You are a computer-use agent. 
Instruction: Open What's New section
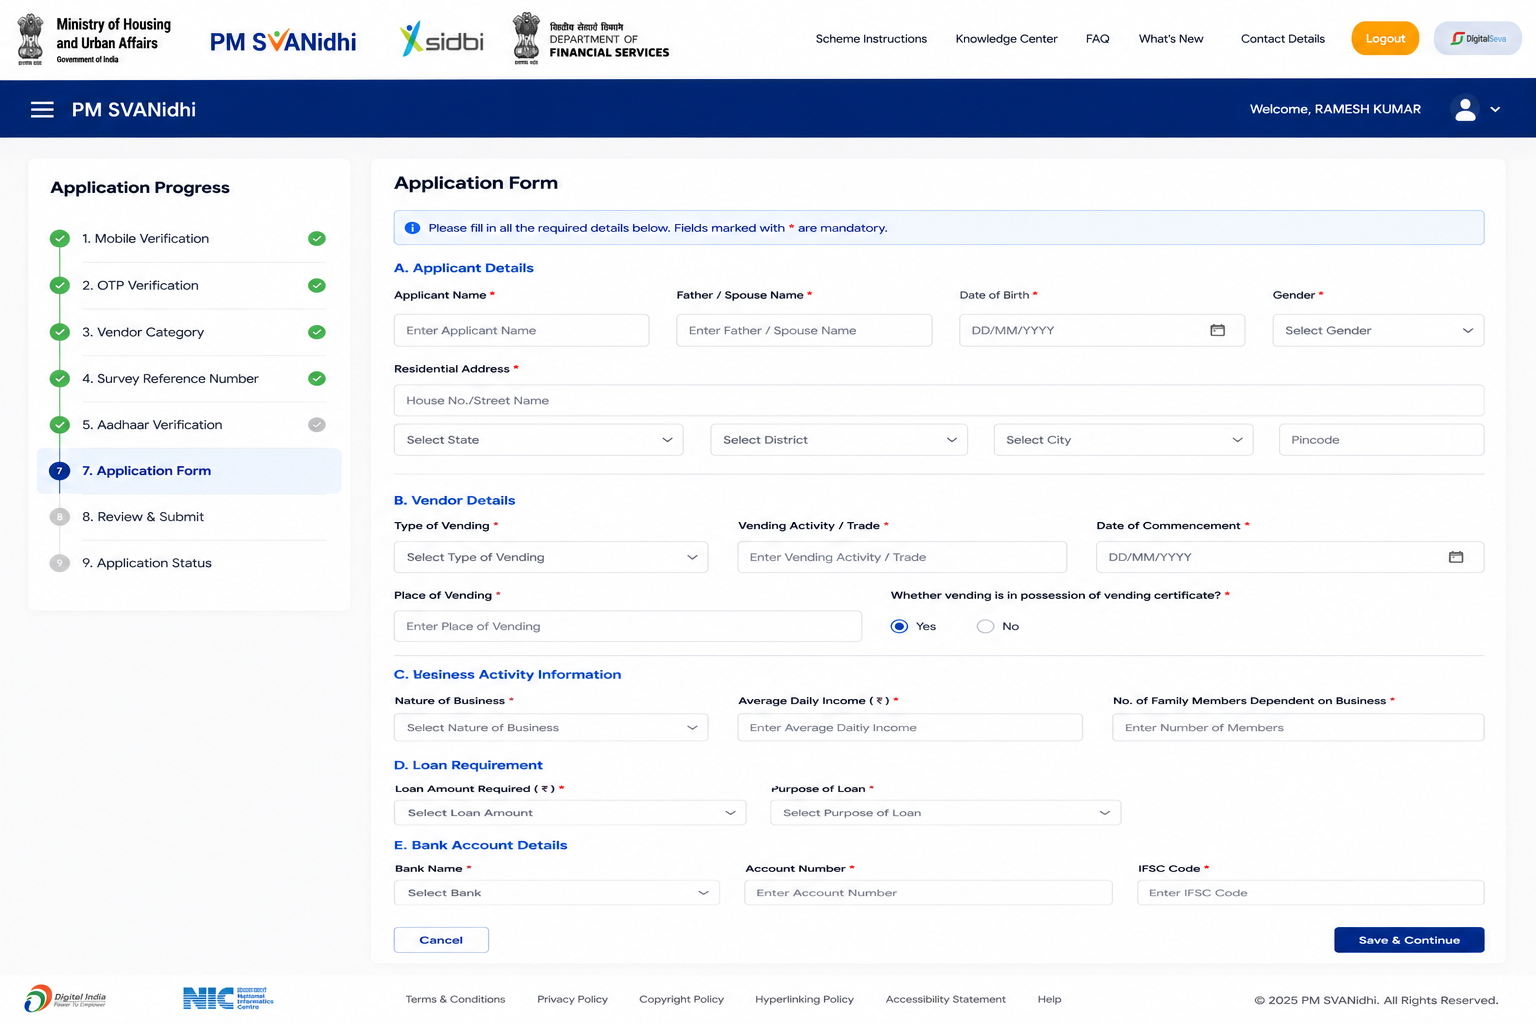coord(1171,39)
